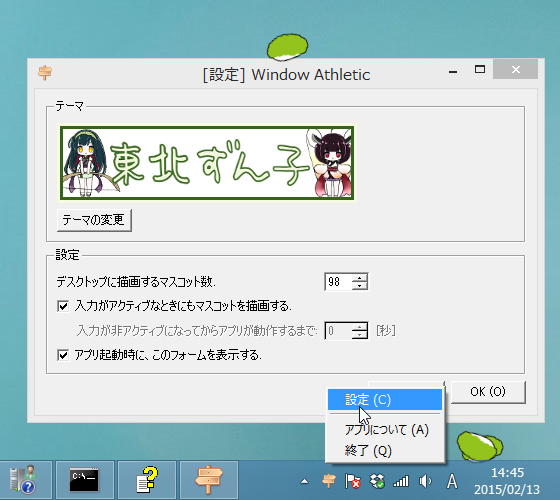The image size is (560, 500).
Task: Click inside the mascot count field showing 98
Action: [338, 281]
